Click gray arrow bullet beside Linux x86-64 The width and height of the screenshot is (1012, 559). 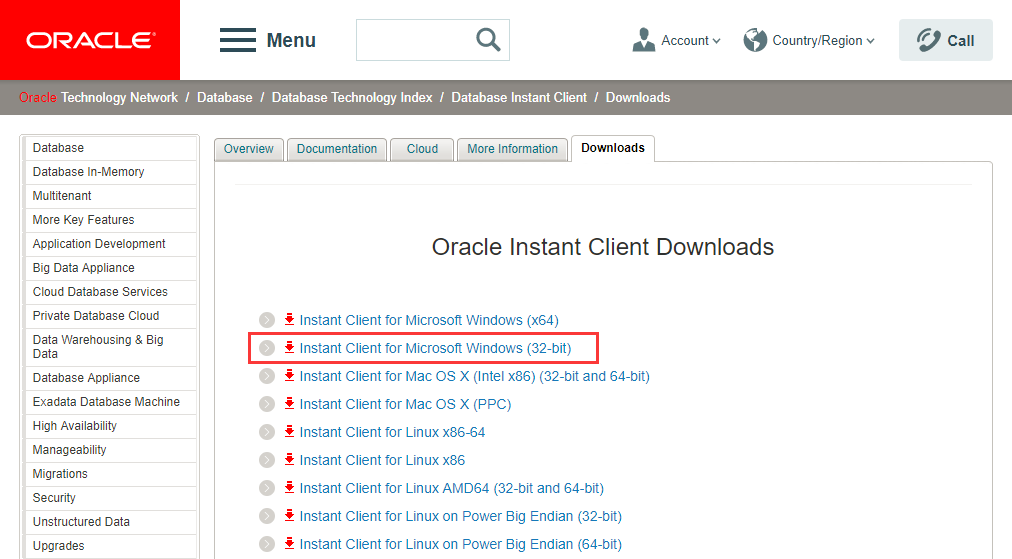267,432
